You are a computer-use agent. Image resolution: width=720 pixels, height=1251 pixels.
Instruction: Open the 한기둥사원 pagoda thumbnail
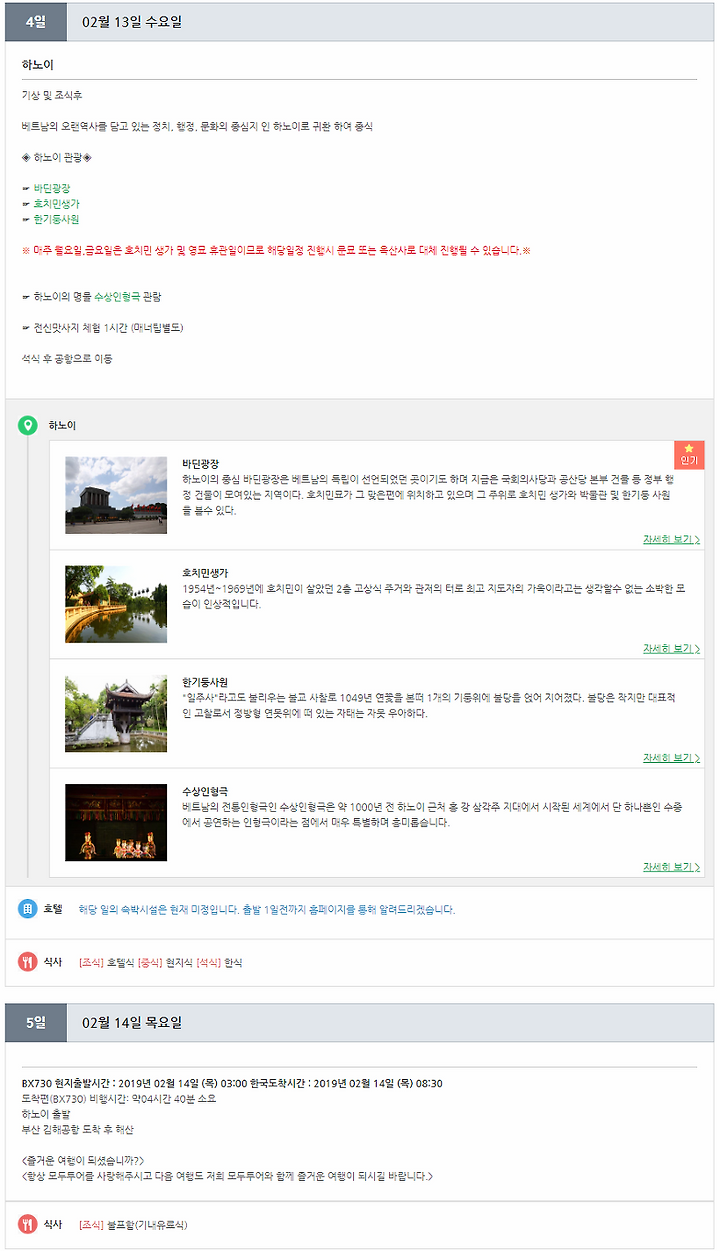click(116, 713)
